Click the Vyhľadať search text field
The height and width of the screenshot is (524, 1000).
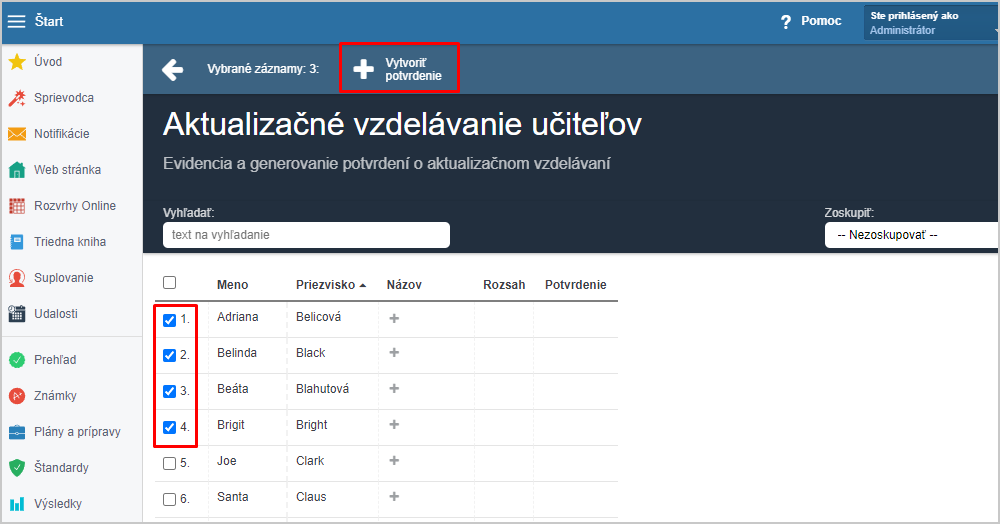(x=306, y=235)
